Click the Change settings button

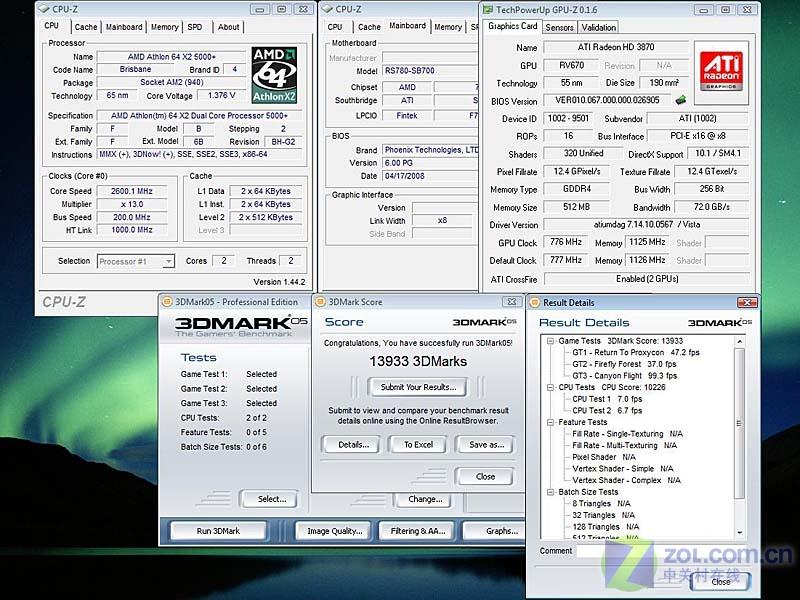[x=424, y=499]
